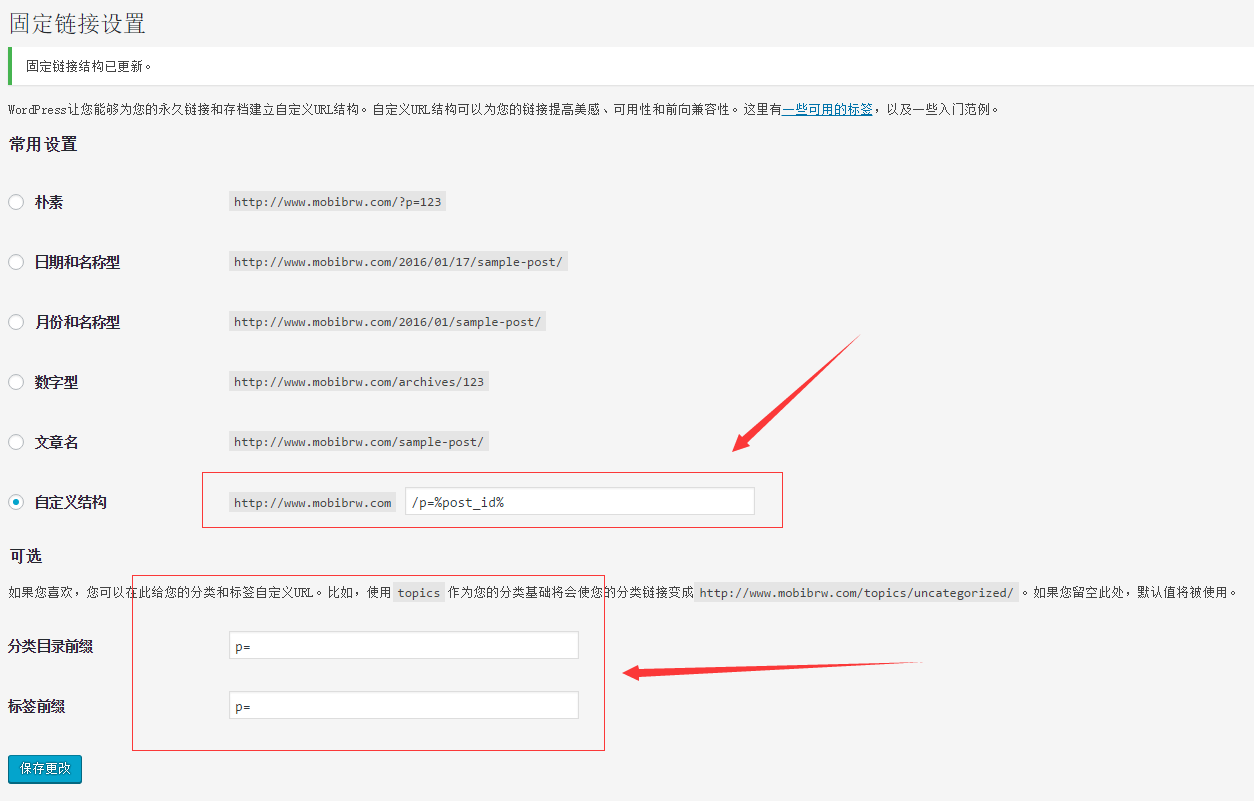The width and height of the screenshot is (1254, 801).
Task: Click the 分类目录前缀 label text
Action: tap(51, 647)
